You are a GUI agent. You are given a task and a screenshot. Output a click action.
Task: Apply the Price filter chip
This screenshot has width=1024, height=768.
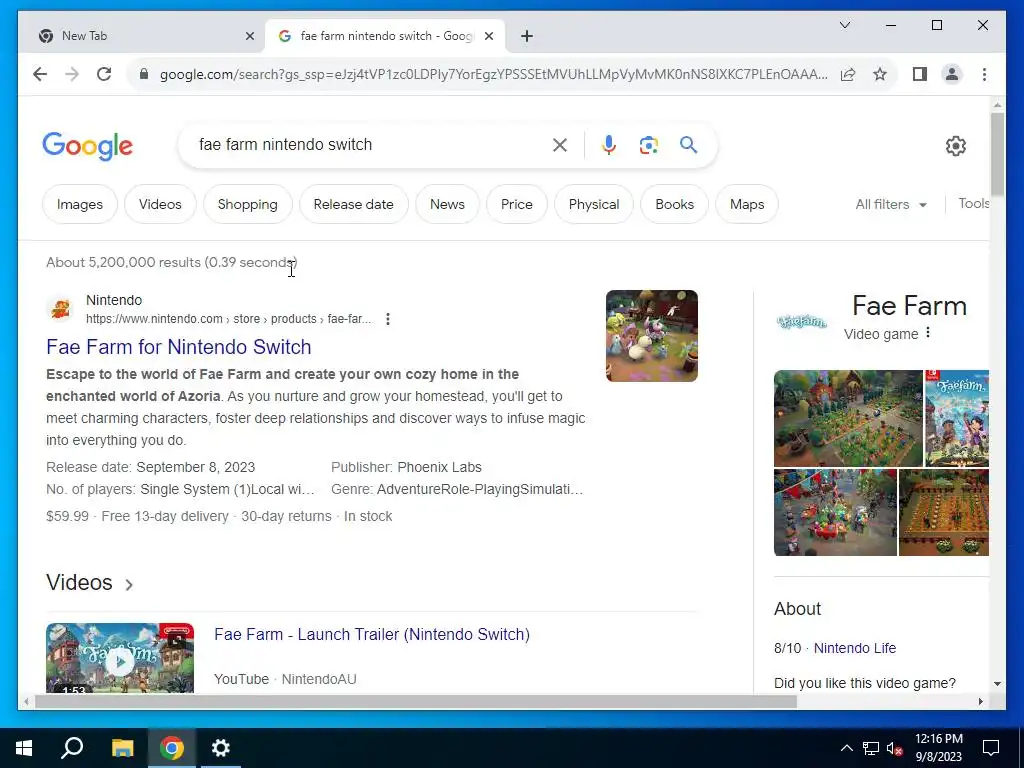(x=517, y=204)
